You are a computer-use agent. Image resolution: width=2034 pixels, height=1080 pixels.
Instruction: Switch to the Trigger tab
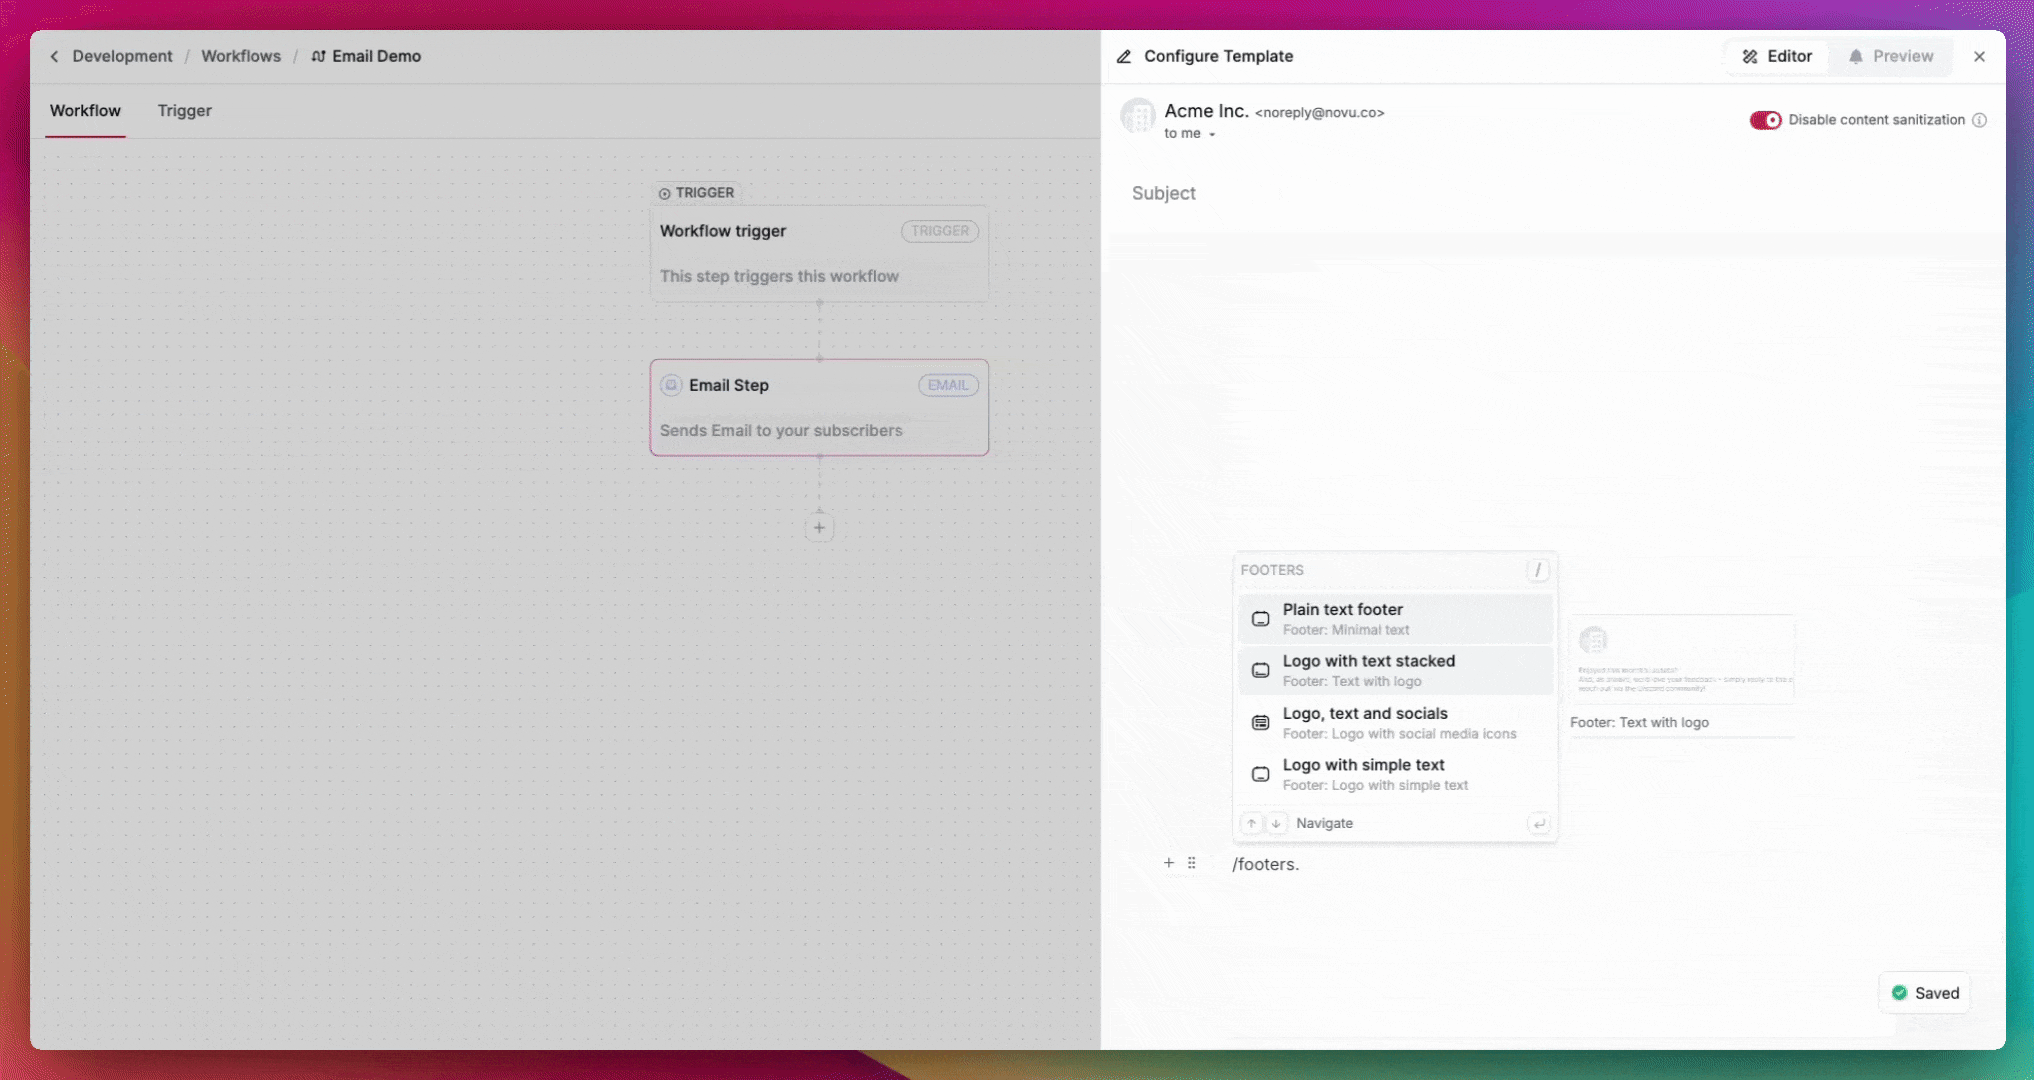point(184,111)
